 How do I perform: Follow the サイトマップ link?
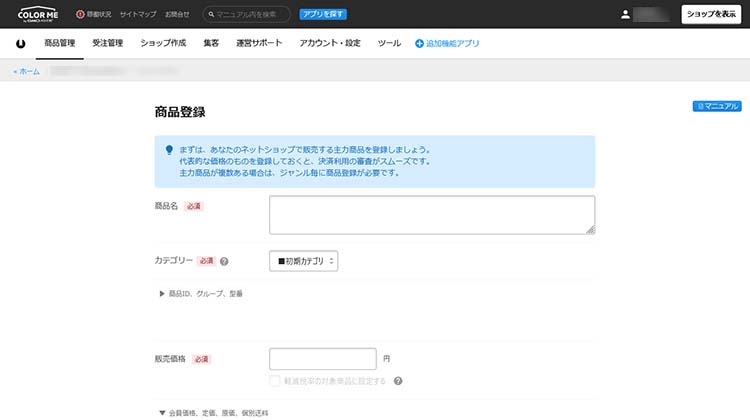coord(138,14)
